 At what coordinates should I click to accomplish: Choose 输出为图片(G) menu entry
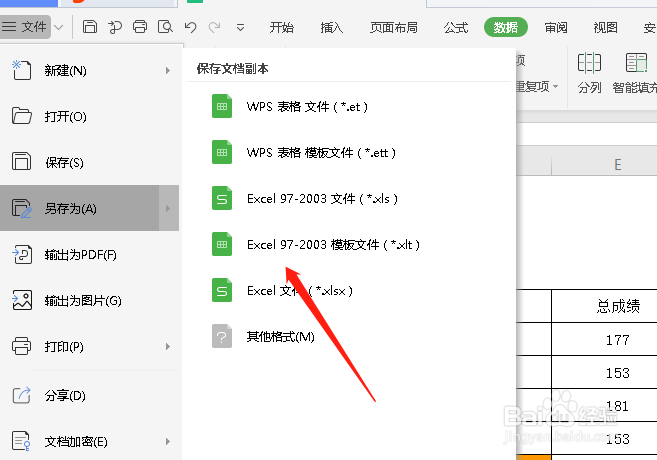89,300
